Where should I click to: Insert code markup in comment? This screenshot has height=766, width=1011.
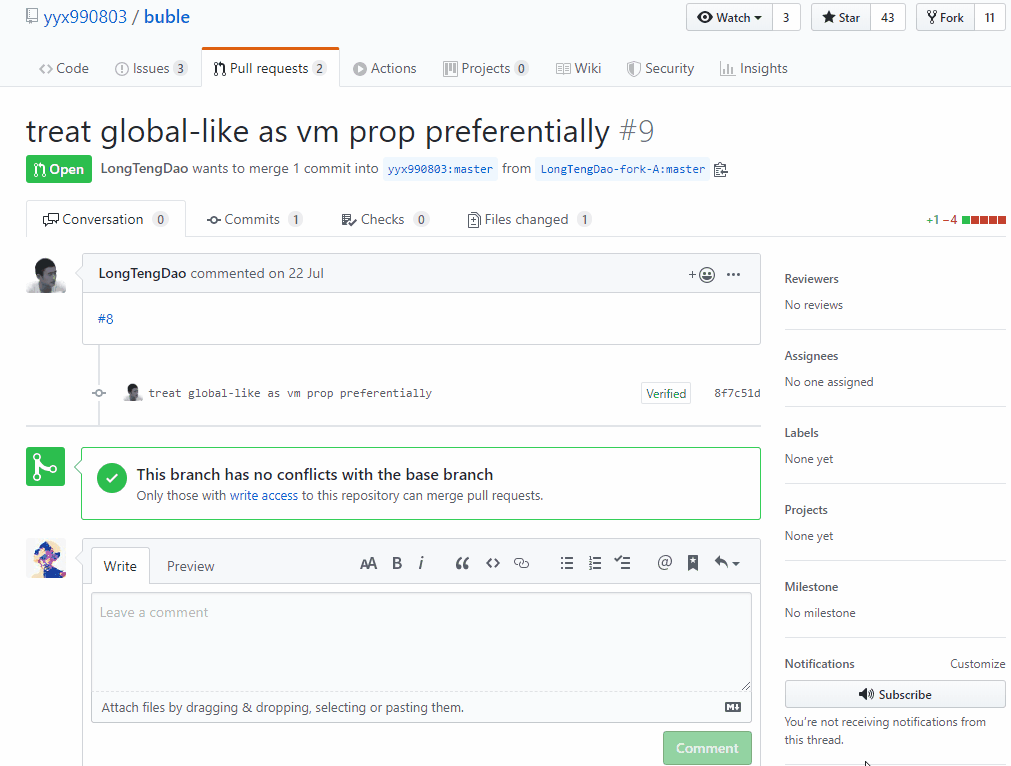click(493, 564)
